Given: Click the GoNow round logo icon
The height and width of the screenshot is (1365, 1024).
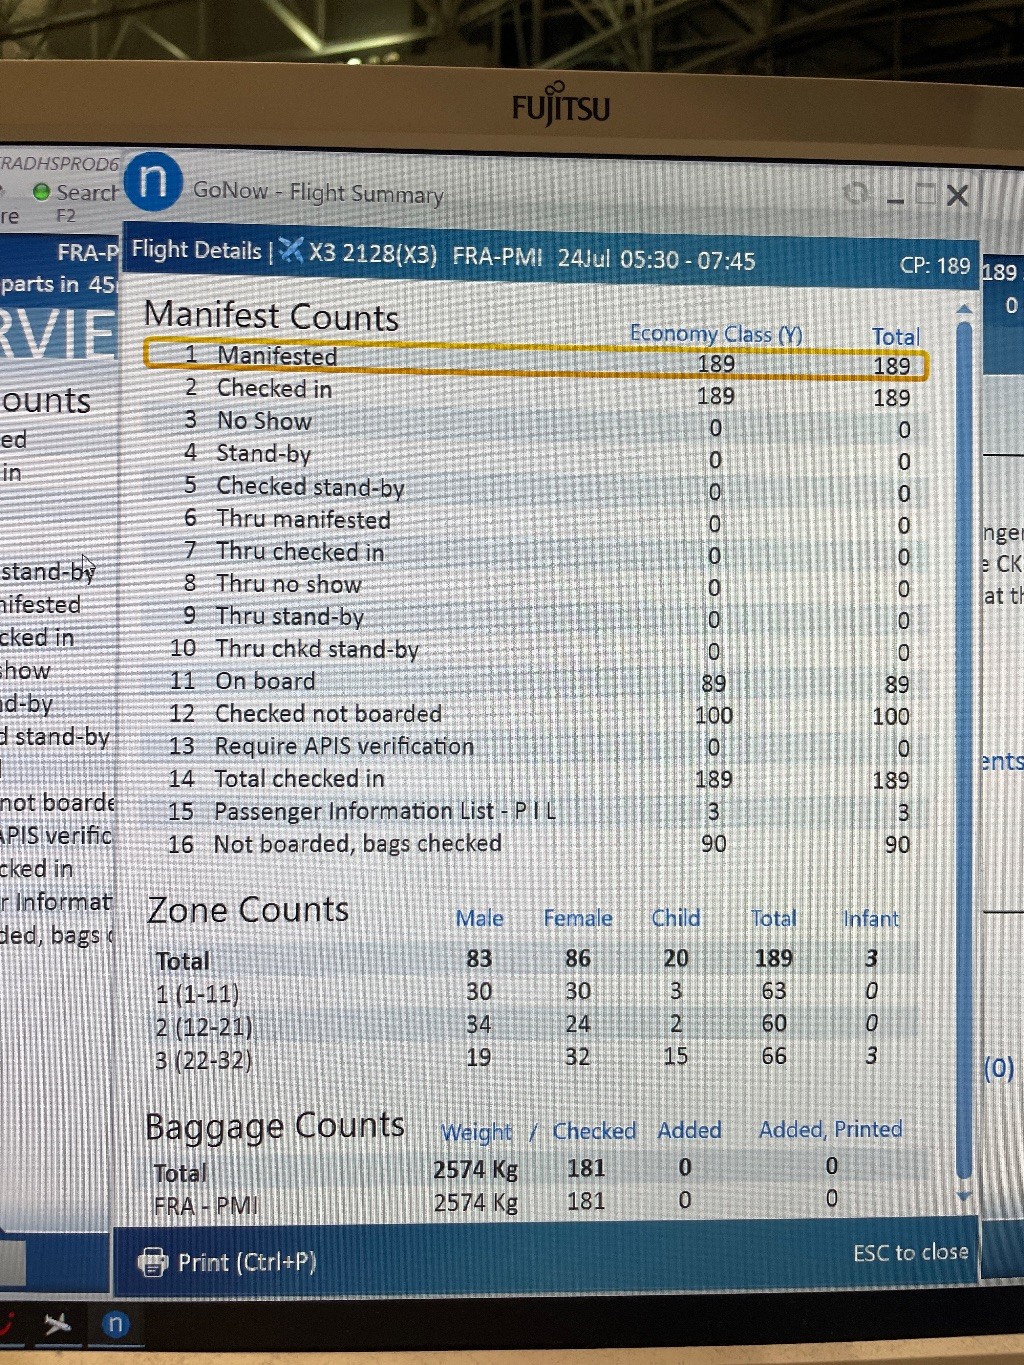Looking at the screenshot, I should [153, 182].
